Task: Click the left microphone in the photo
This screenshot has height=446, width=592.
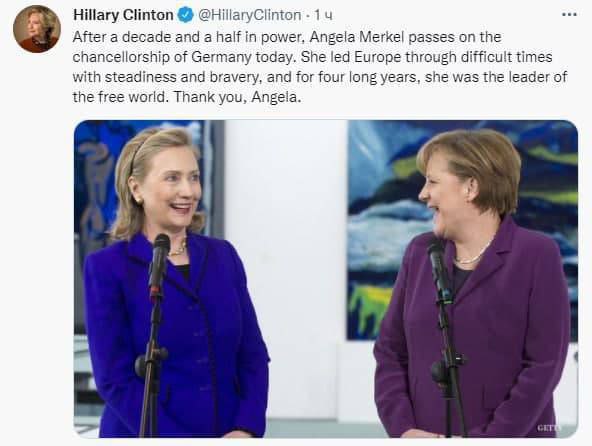Action: pyautogui.click(x=159, y=262)
